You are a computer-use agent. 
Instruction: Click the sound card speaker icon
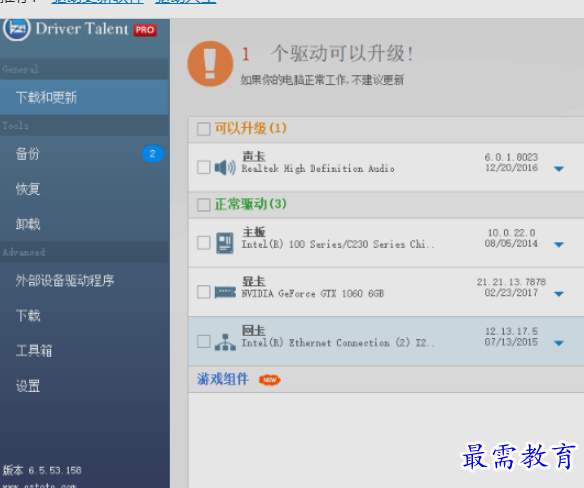tap(225, 168)
